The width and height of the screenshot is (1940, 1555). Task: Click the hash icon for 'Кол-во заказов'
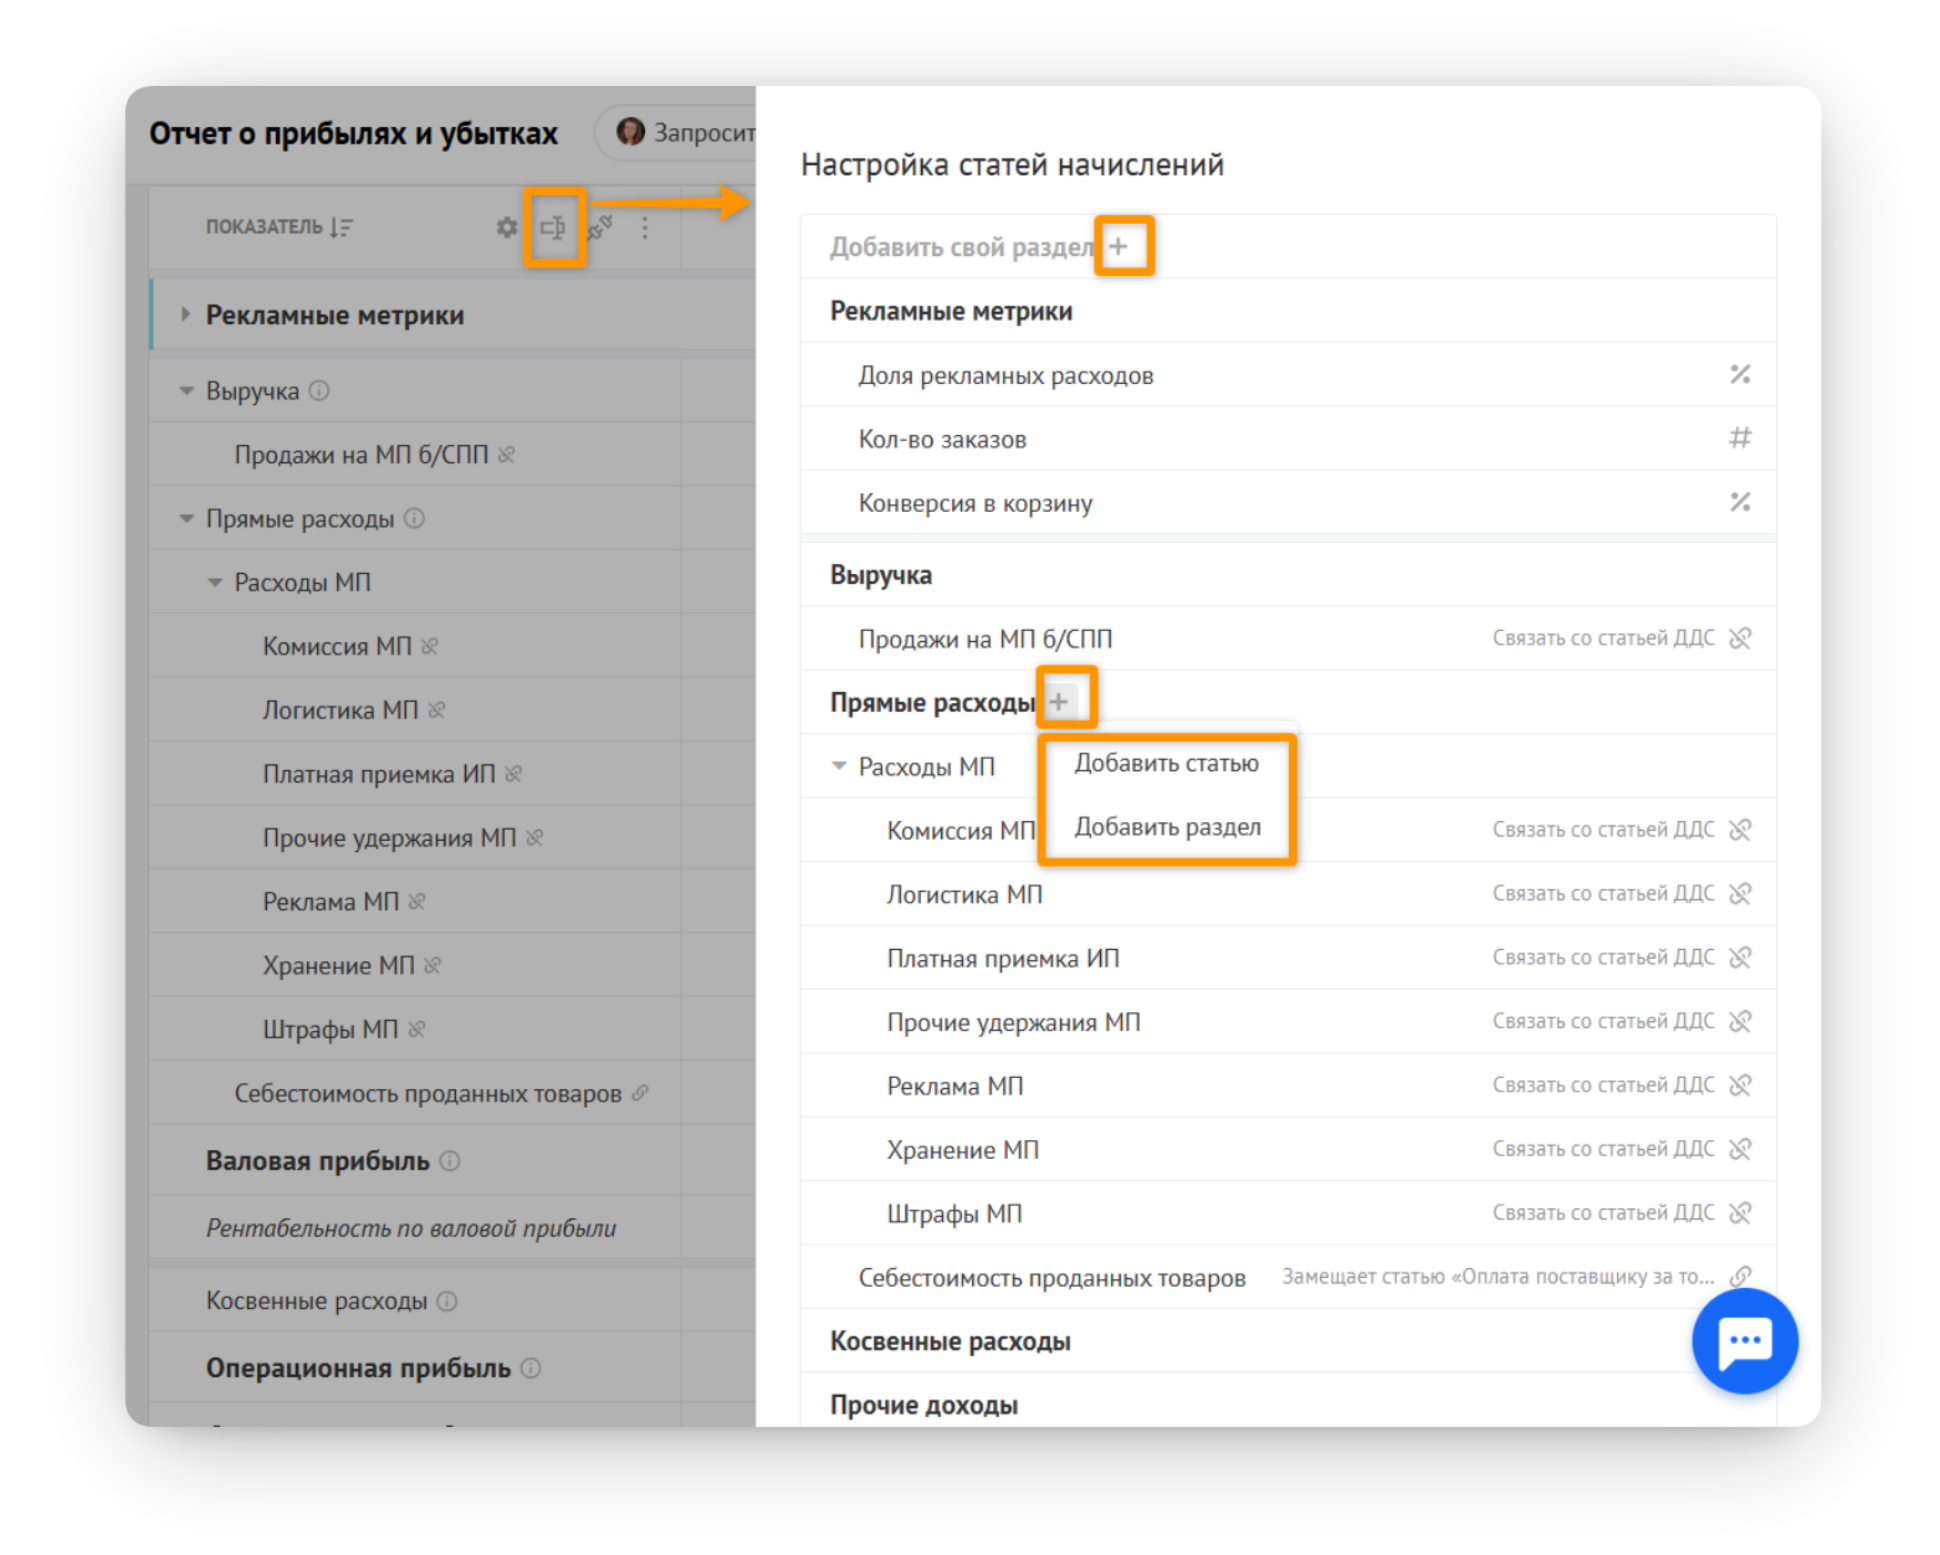click(x=1740, y=438)
